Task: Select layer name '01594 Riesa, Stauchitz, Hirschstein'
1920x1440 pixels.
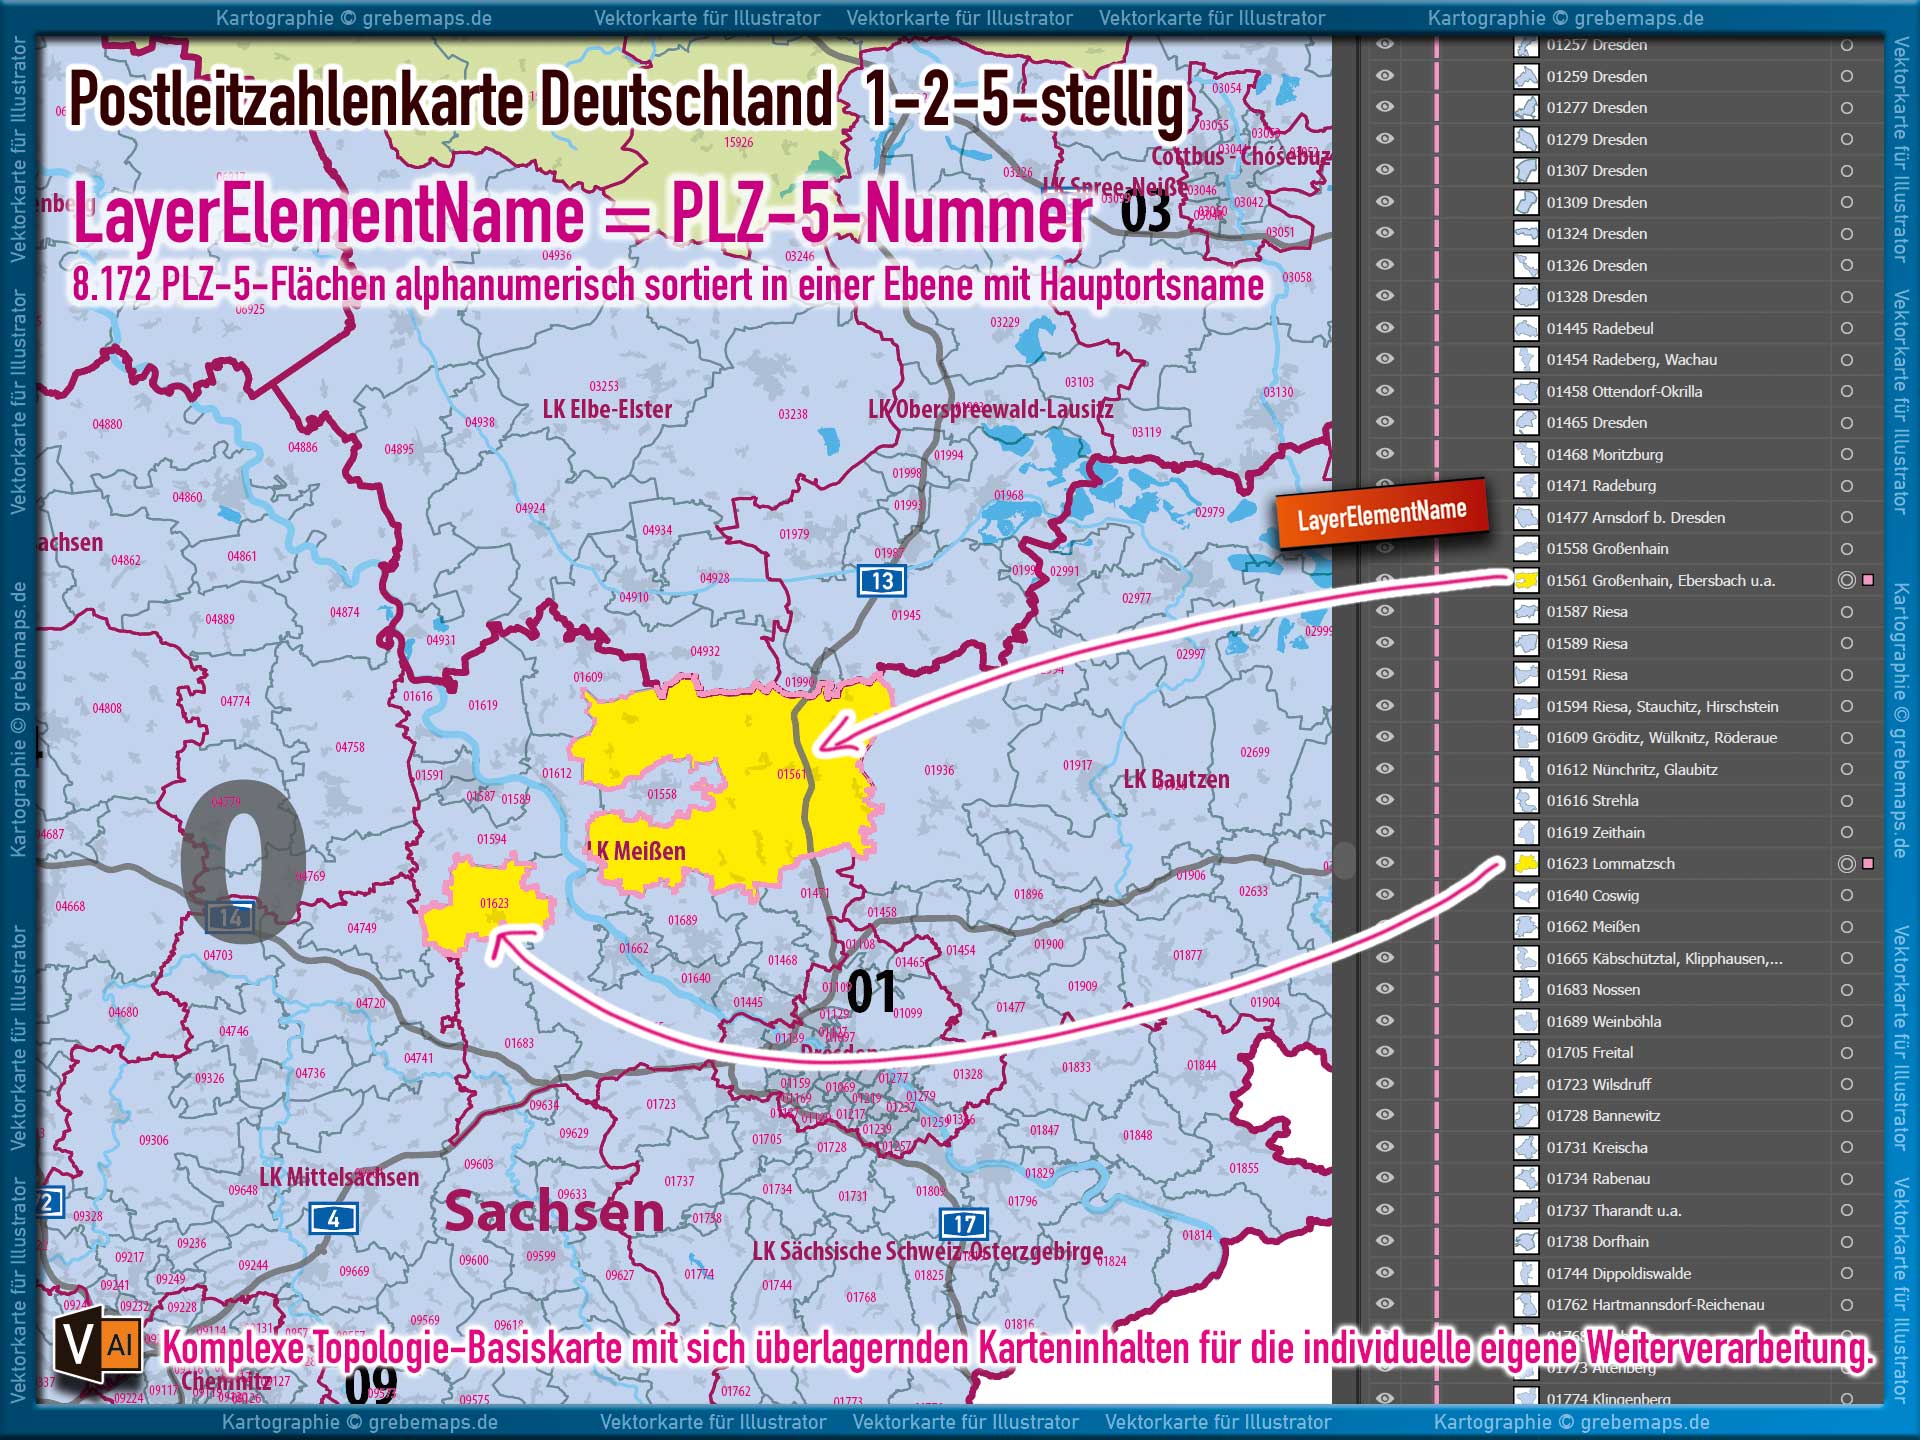Action: [x=1662, y=707]
